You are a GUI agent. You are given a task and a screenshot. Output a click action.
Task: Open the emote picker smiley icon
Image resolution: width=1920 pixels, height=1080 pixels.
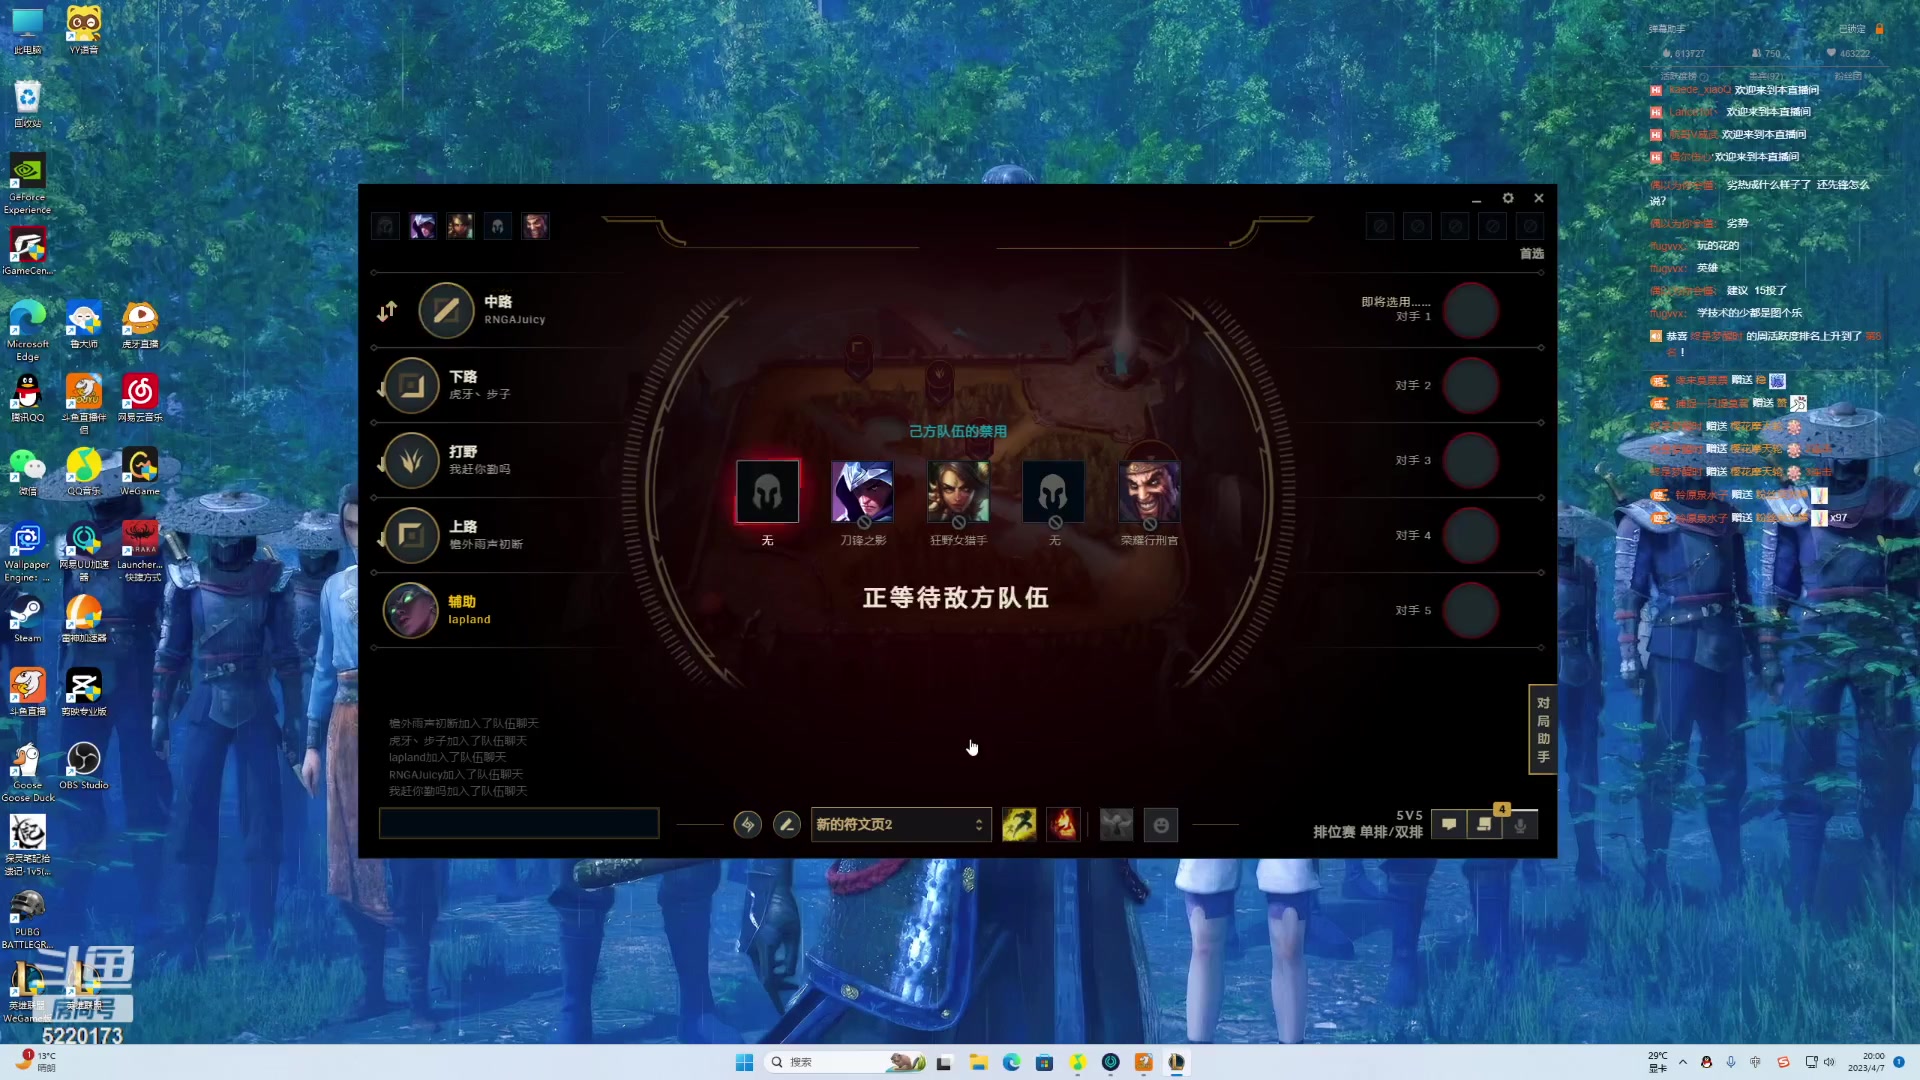coord(1160,825)
